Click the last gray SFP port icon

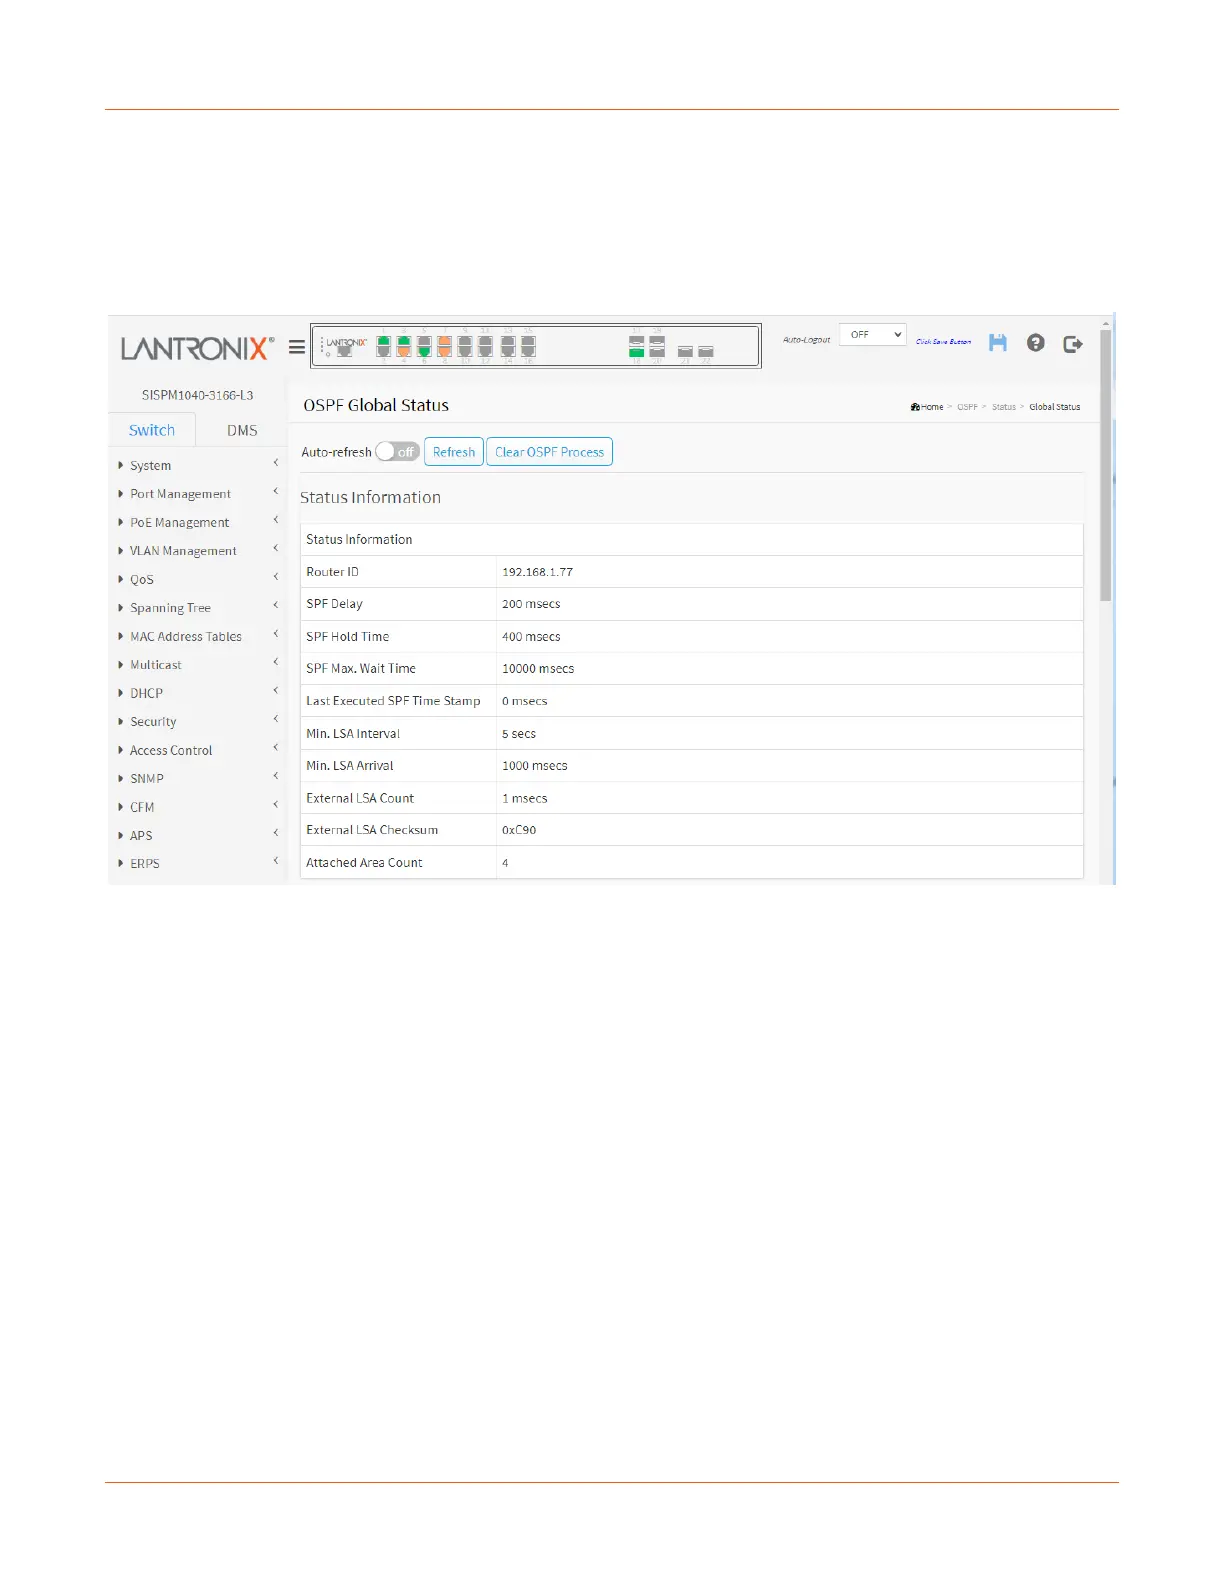coord(706,352)
